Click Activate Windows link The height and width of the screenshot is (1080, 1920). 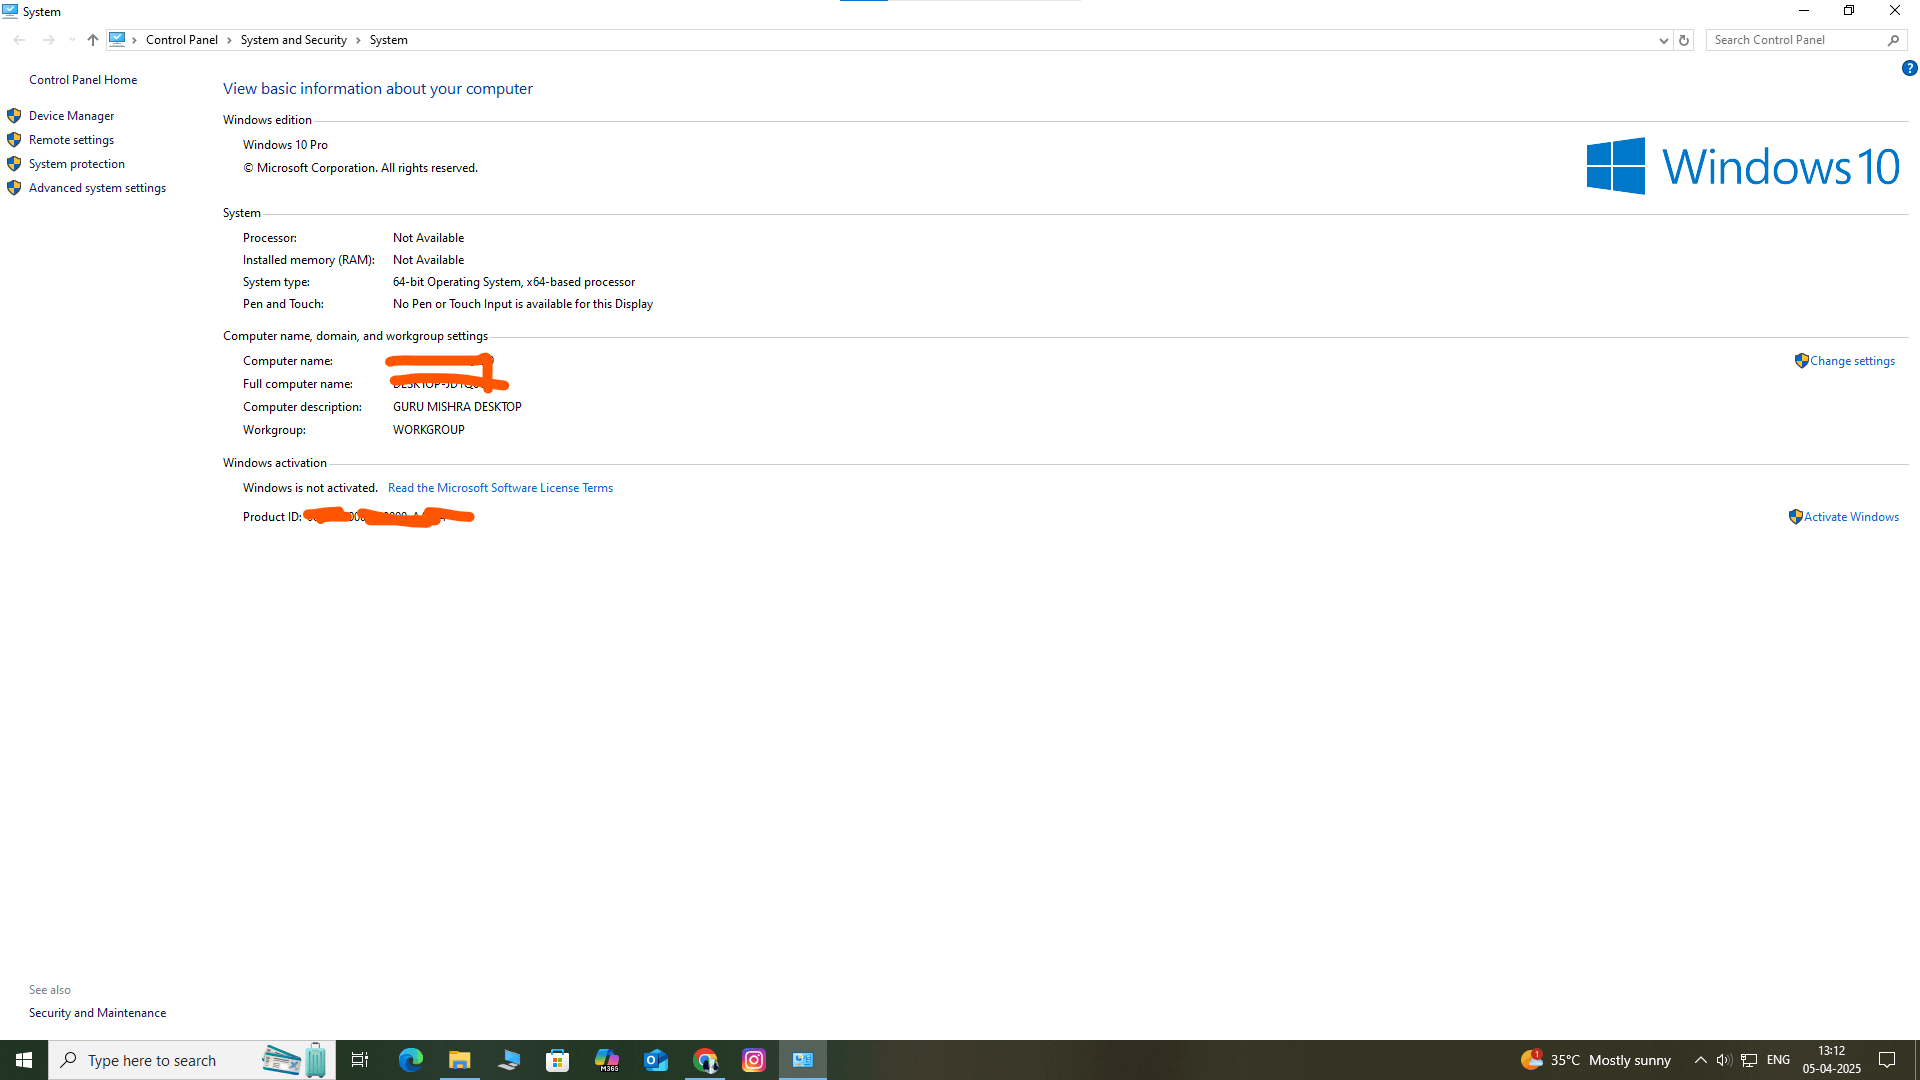[x=1851, y=517]
